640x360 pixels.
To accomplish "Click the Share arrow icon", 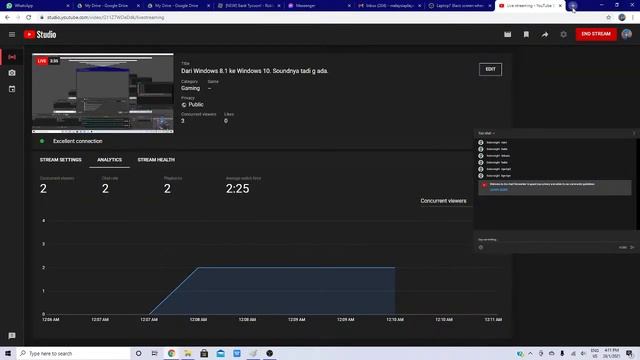I will coord(545,35).
